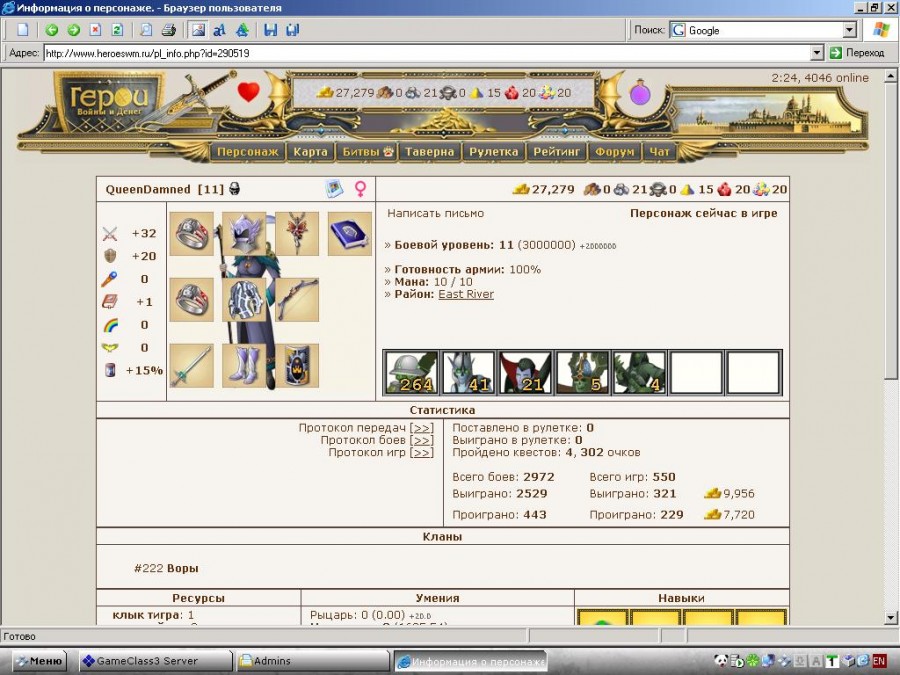Click the Переход go button
Screen dimensions: 900x675
coord(857,53)
